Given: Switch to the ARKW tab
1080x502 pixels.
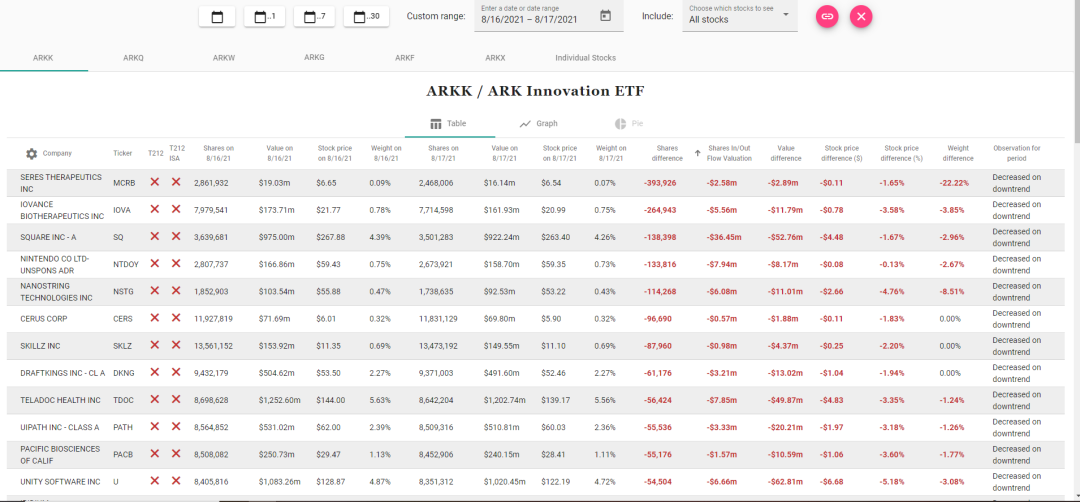Looking at the screenshot, I should (x=224, y=58).
